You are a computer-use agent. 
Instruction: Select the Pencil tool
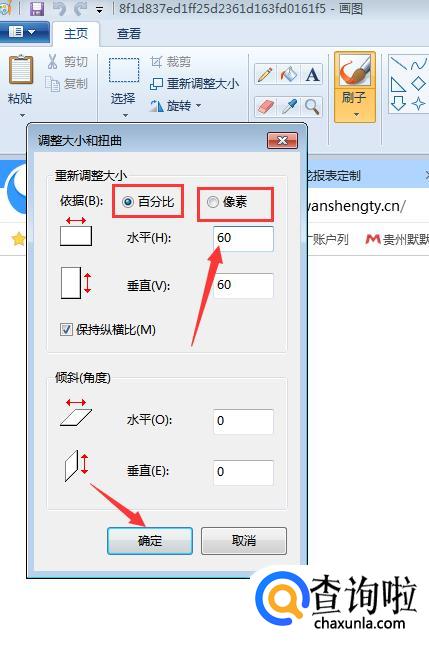(x=265, y=75)
